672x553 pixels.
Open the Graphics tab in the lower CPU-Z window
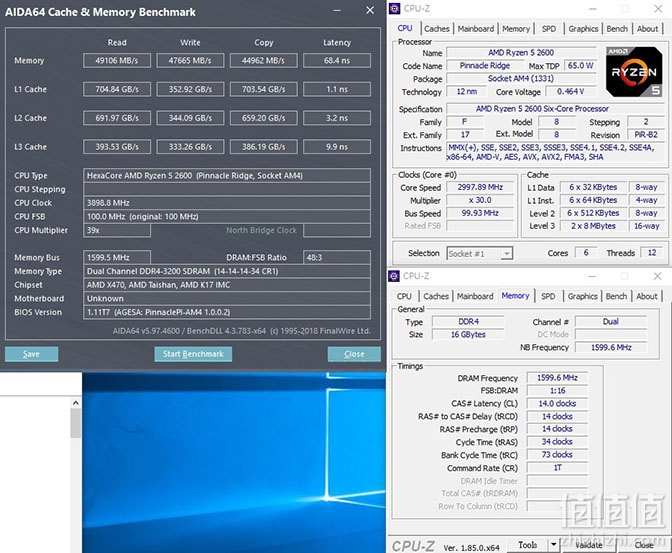pos(582,296)
